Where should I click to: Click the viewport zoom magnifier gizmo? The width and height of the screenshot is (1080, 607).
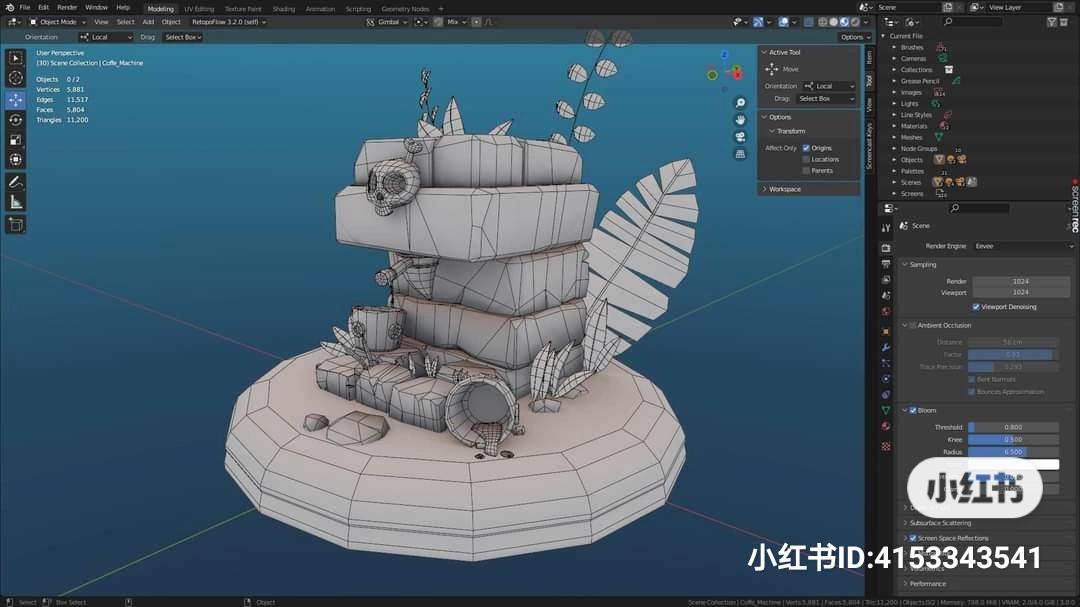tap(740, 103)
